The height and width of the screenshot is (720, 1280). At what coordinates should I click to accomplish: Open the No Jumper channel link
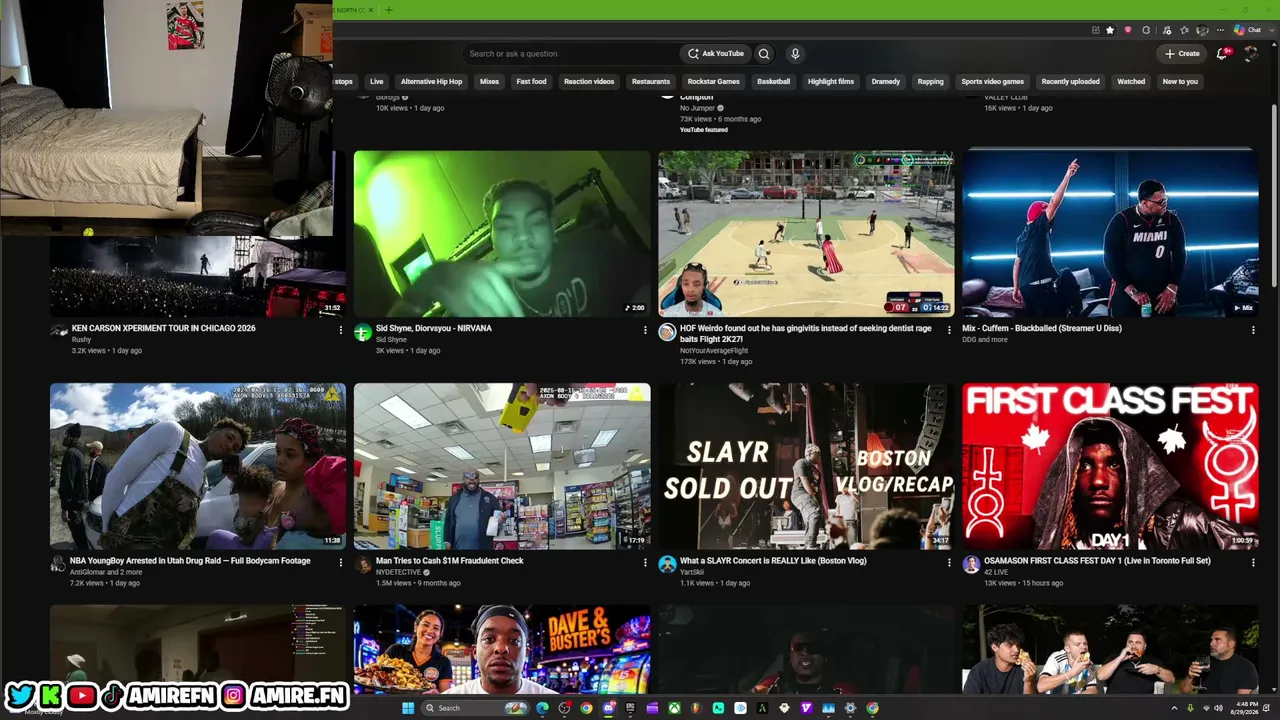[699, 108]
